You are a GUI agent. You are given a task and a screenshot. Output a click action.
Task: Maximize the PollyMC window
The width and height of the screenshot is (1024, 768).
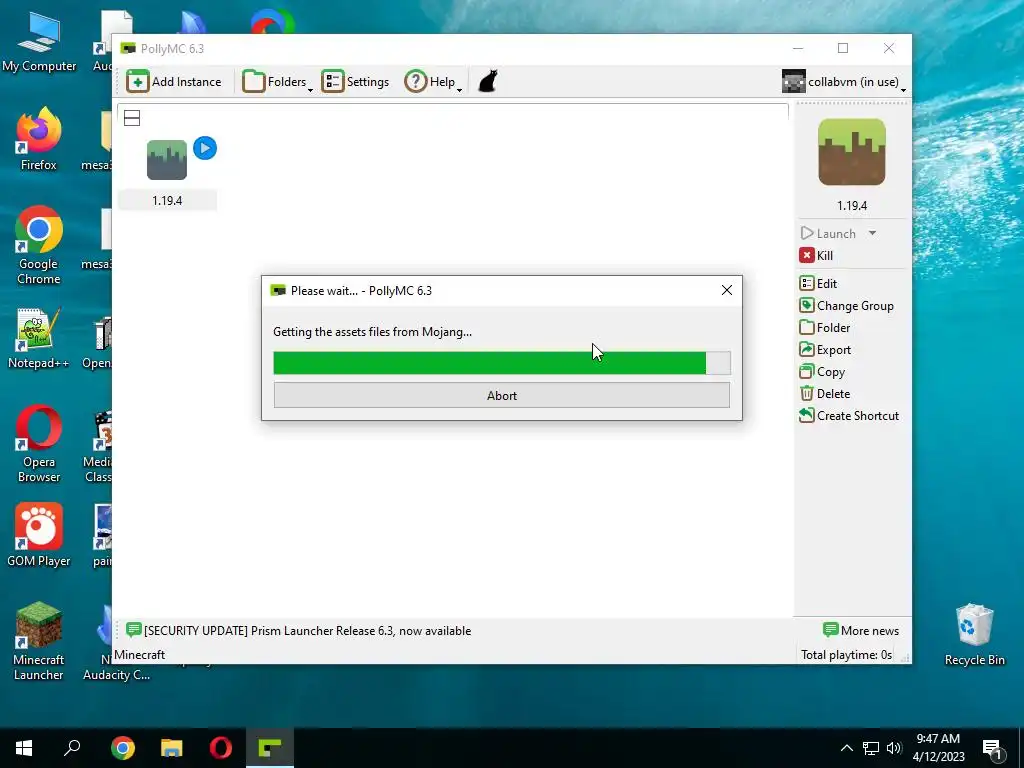tap(843, 48)
